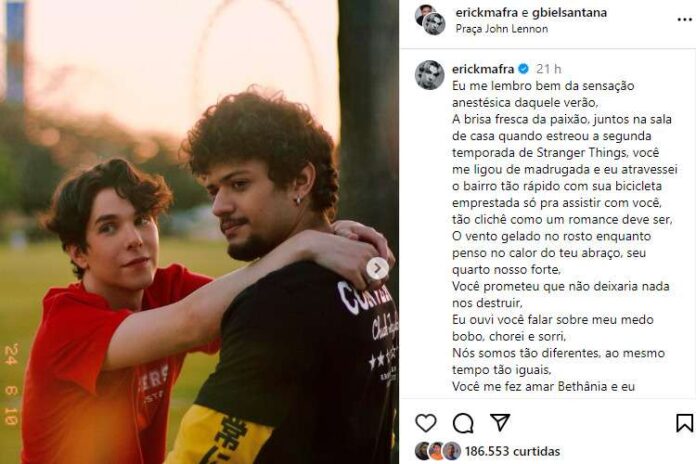Open the 21 h post timestamp
The image size is (696, 464).
pyautogui.click(x=549, y=69)
